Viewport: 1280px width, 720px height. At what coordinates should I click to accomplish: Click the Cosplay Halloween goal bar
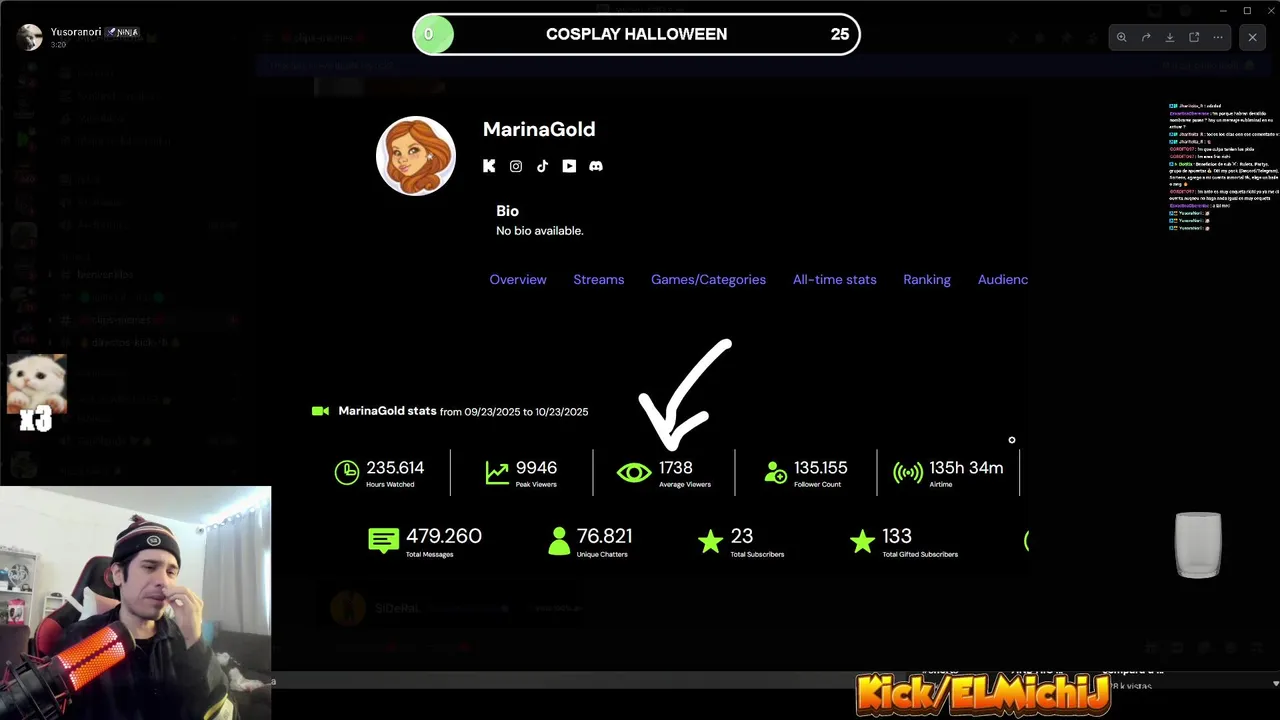click(636, 34)
